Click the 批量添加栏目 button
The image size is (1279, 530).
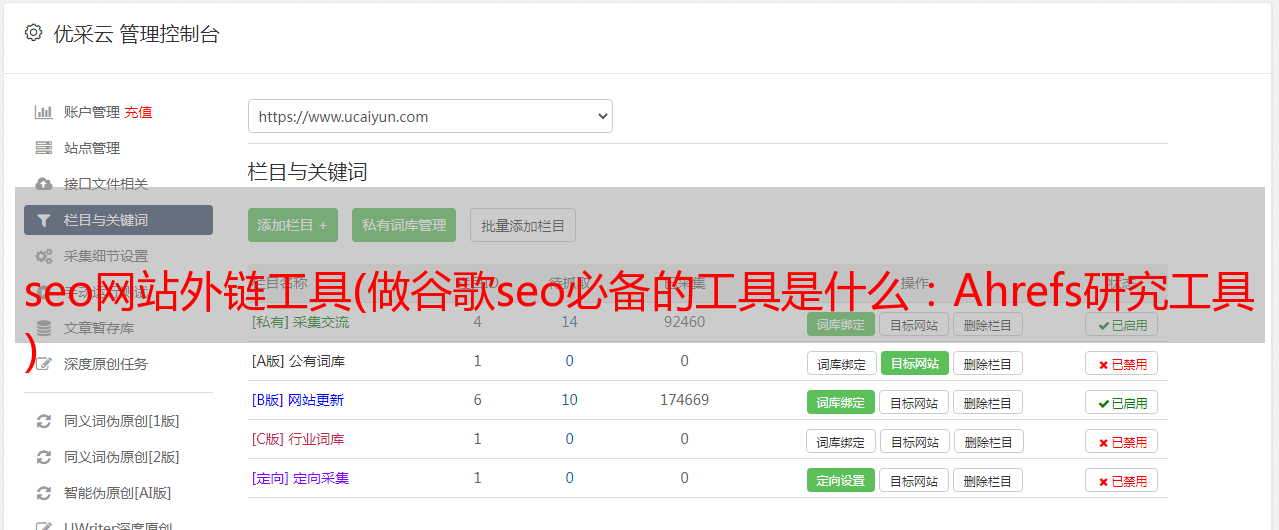pos(523,225)
